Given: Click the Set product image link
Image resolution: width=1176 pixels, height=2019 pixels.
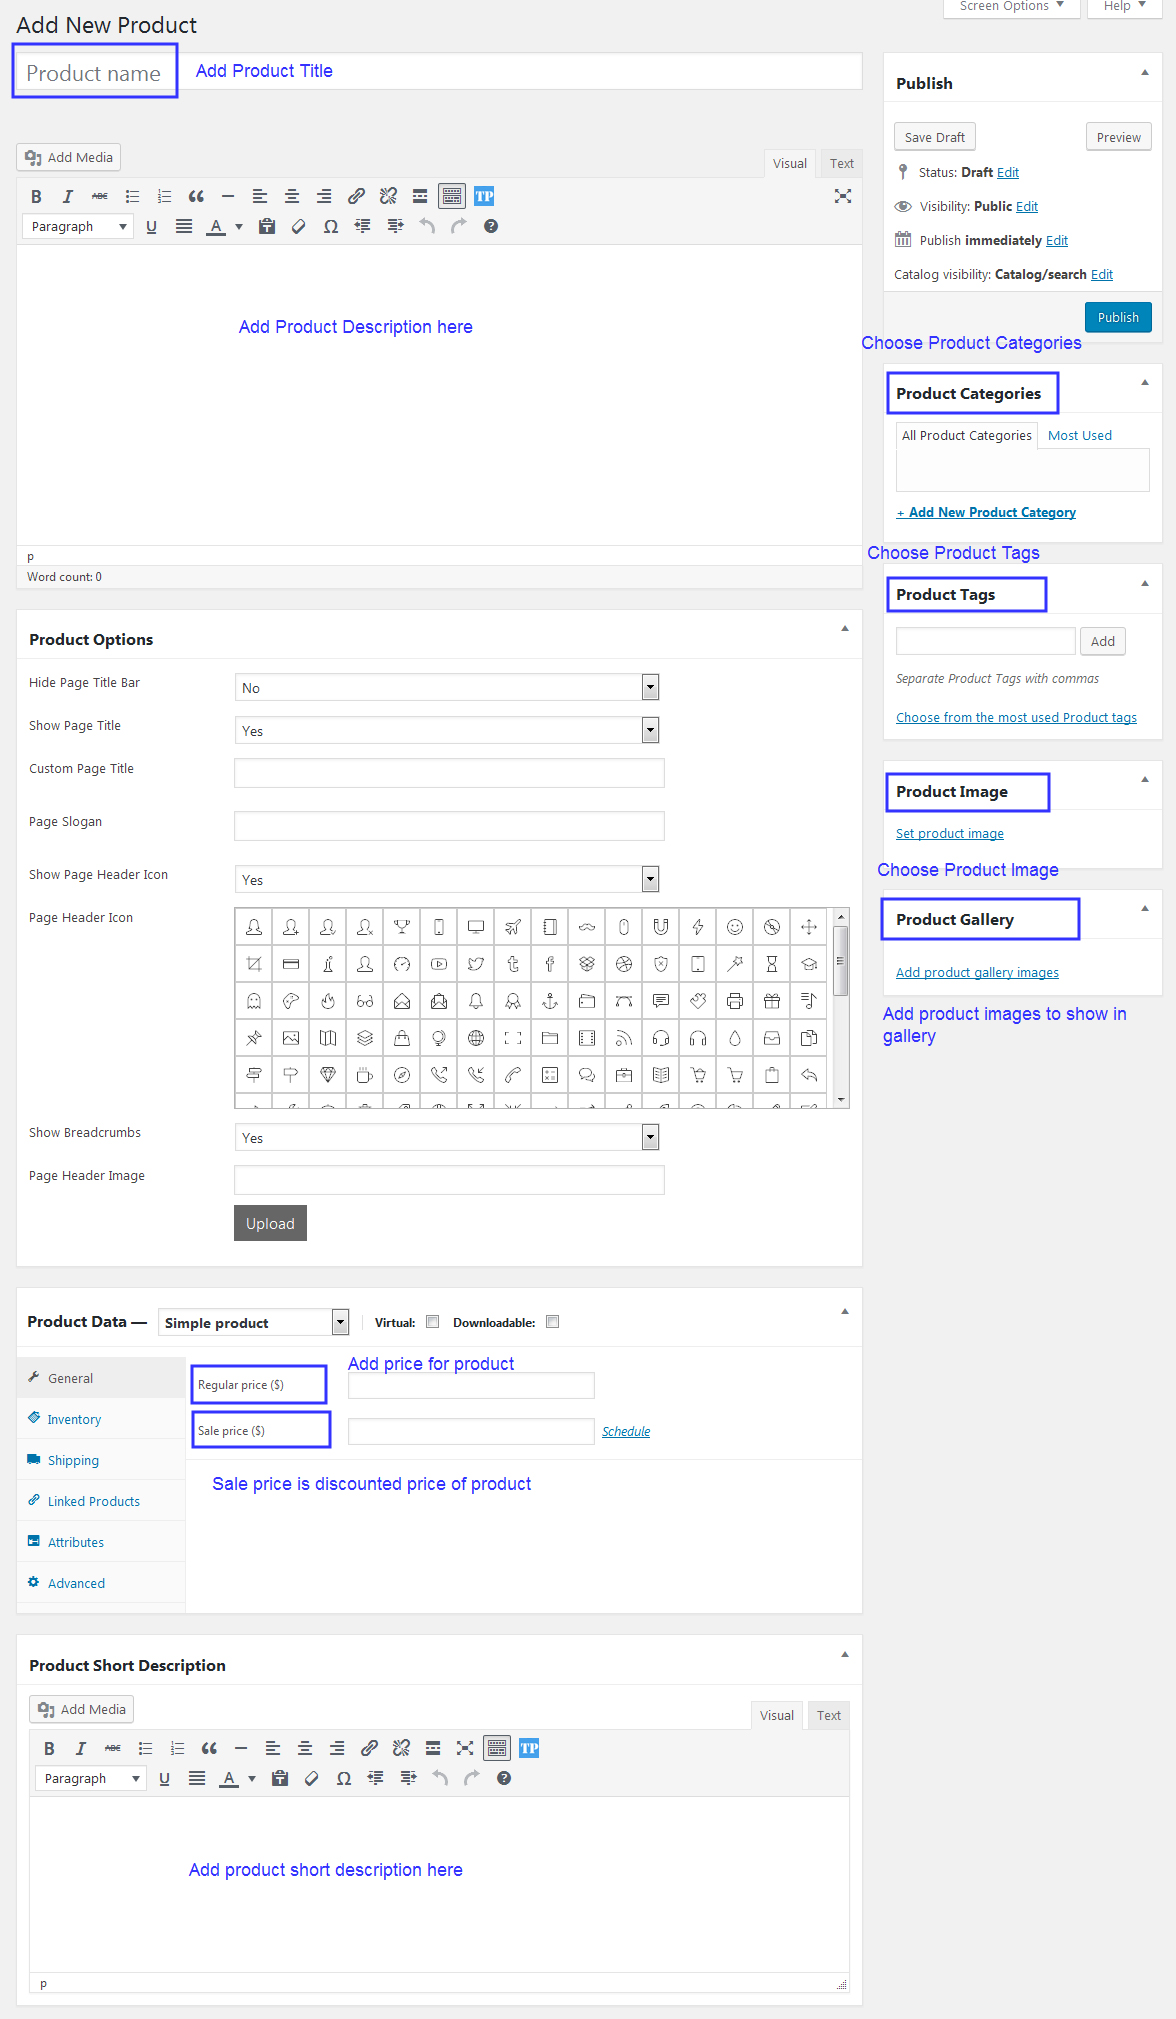Looking at the screenshot, I should click(949, 834).
